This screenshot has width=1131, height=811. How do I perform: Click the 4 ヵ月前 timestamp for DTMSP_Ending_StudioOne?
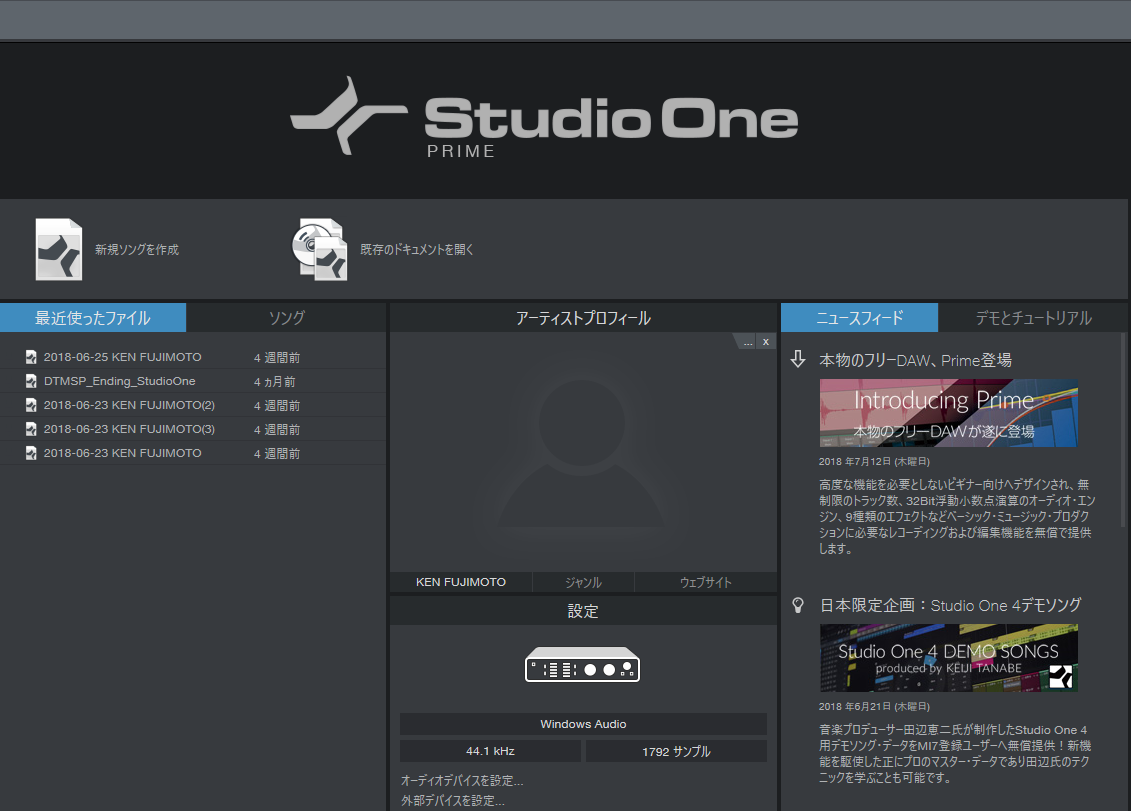[275, 382]
